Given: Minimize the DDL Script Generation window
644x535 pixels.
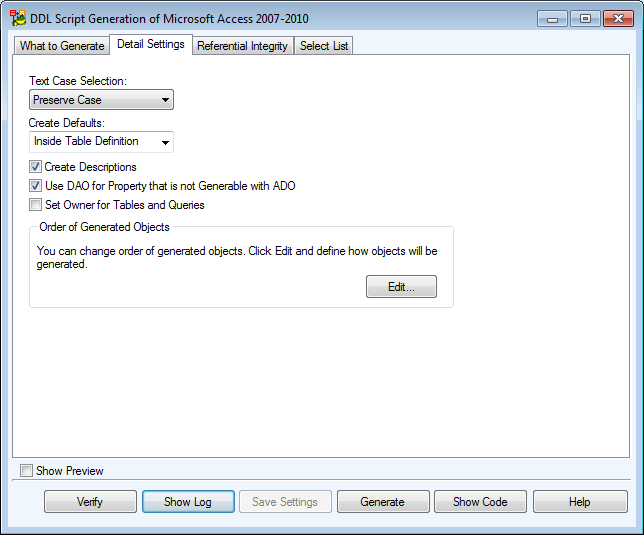Looking at the screenshot, I should [554, 19].
